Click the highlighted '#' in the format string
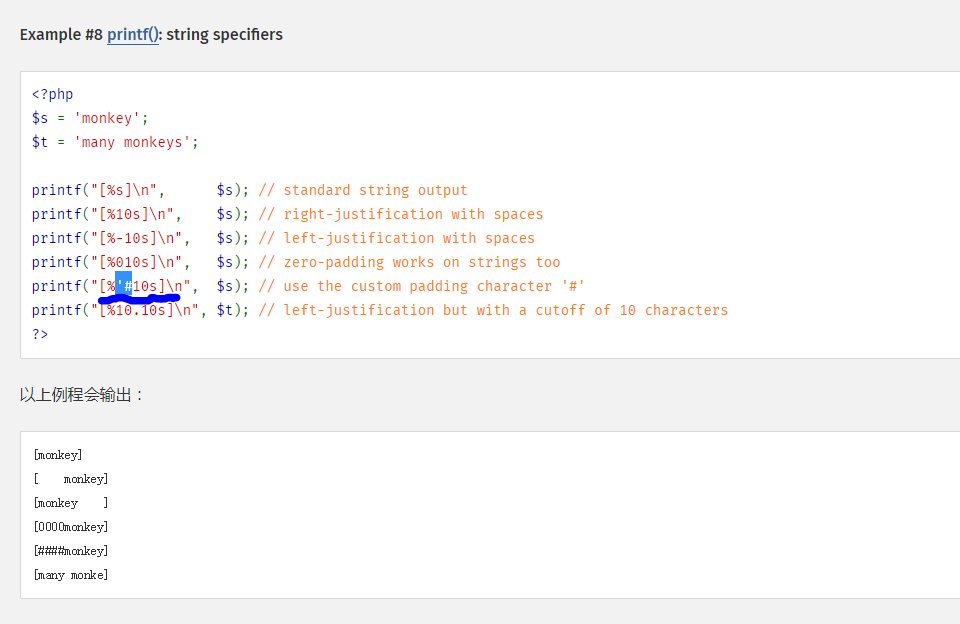The width and height of the screenshot is (960, 624). [x=124, y=286]
